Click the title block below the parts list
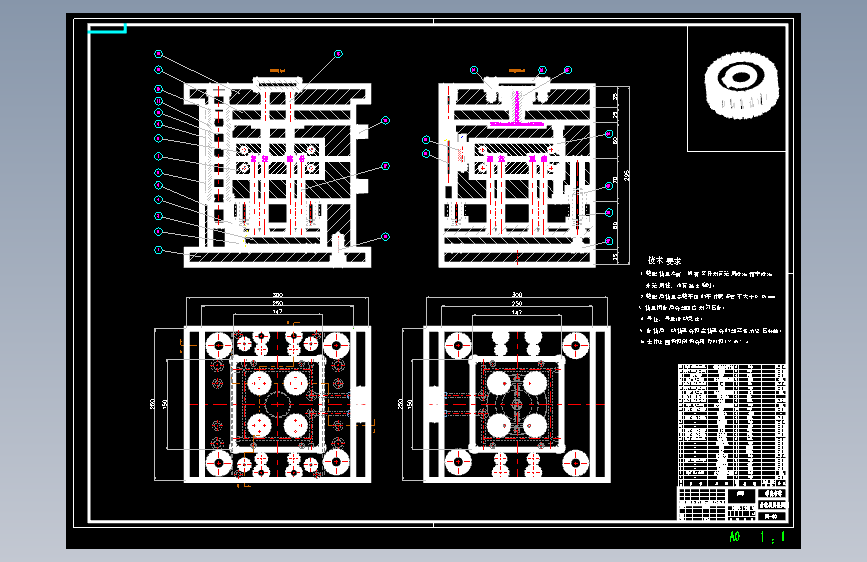This screenshot has width=867, height=562. [x=732, y=504]
